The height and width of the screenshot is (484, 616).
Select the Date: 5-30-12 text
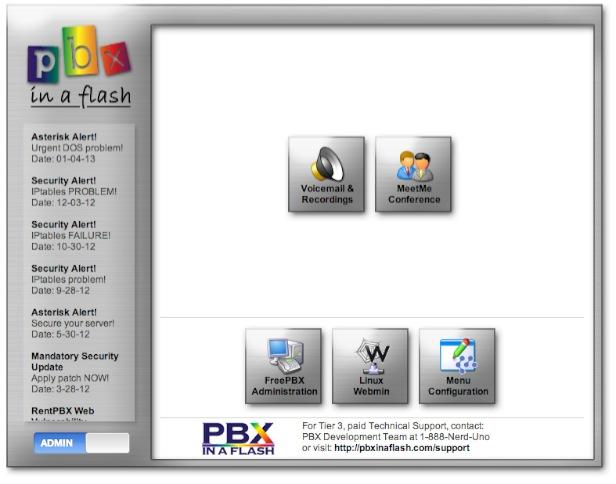click(x=60, y=334)
